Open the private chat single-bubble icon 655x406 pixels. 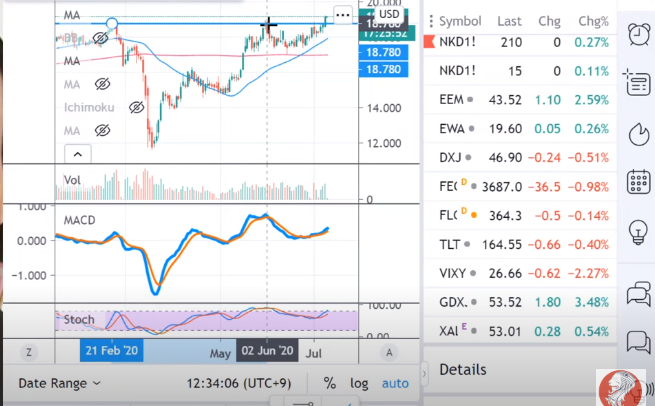point(639,342)
